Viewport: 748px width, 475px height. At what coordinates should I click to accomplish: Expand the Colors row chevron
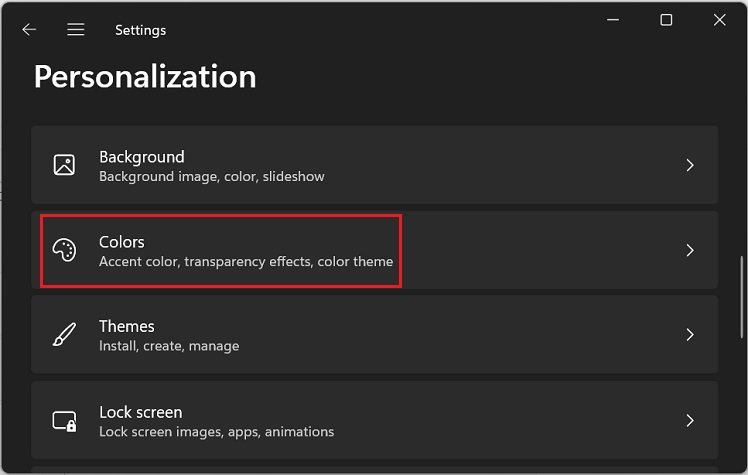click(x=690, y=250)
